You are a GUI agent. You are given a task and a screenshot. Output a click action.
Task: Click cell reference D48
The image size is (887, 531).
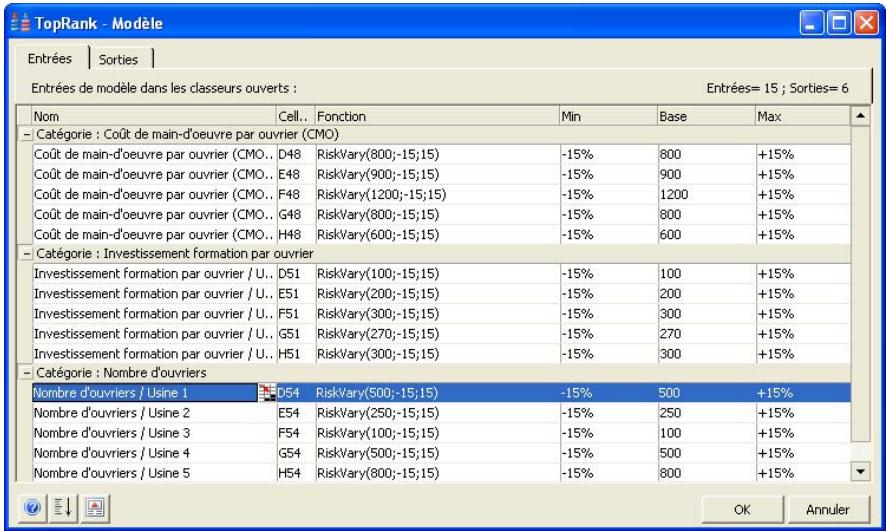pyautogui.click(x=290, y=154)
